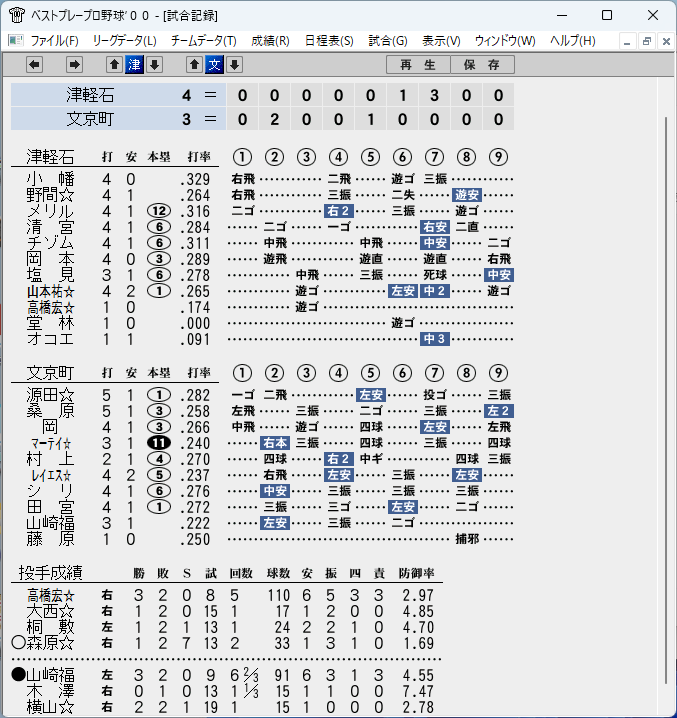This screenshot has height=718, width=677.
Task: Select the blue 文 team icon
Action: 214,65
